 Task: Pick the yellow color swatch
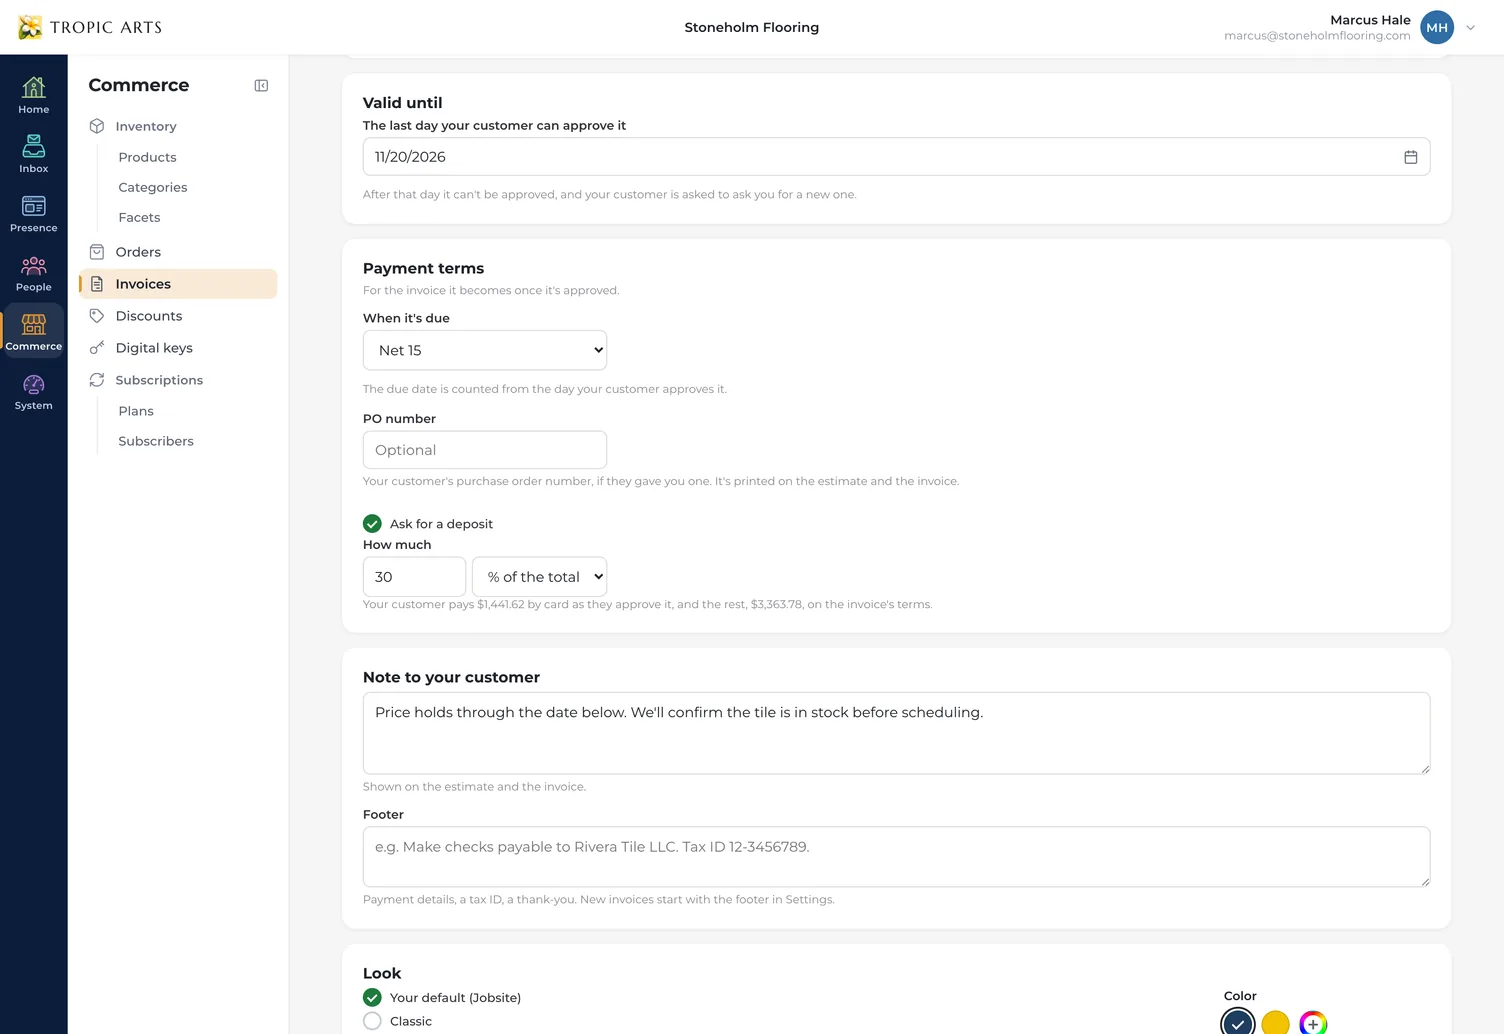(x=1275, y=1023)
